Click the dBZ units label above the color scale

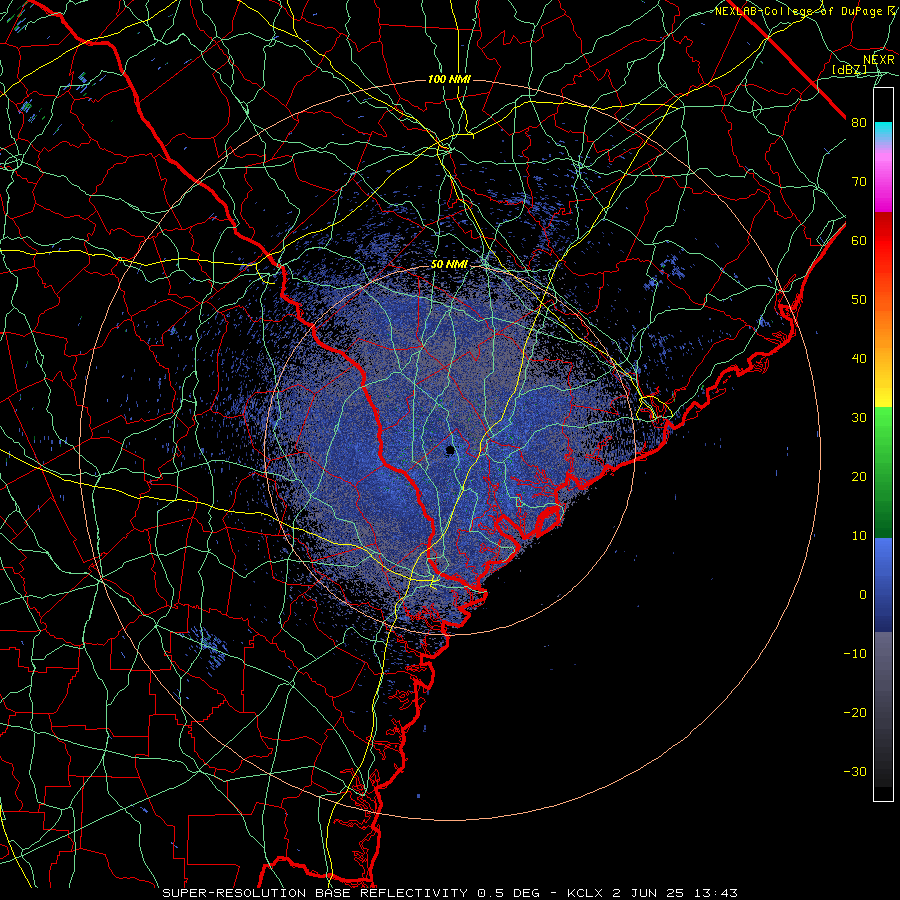849,70
